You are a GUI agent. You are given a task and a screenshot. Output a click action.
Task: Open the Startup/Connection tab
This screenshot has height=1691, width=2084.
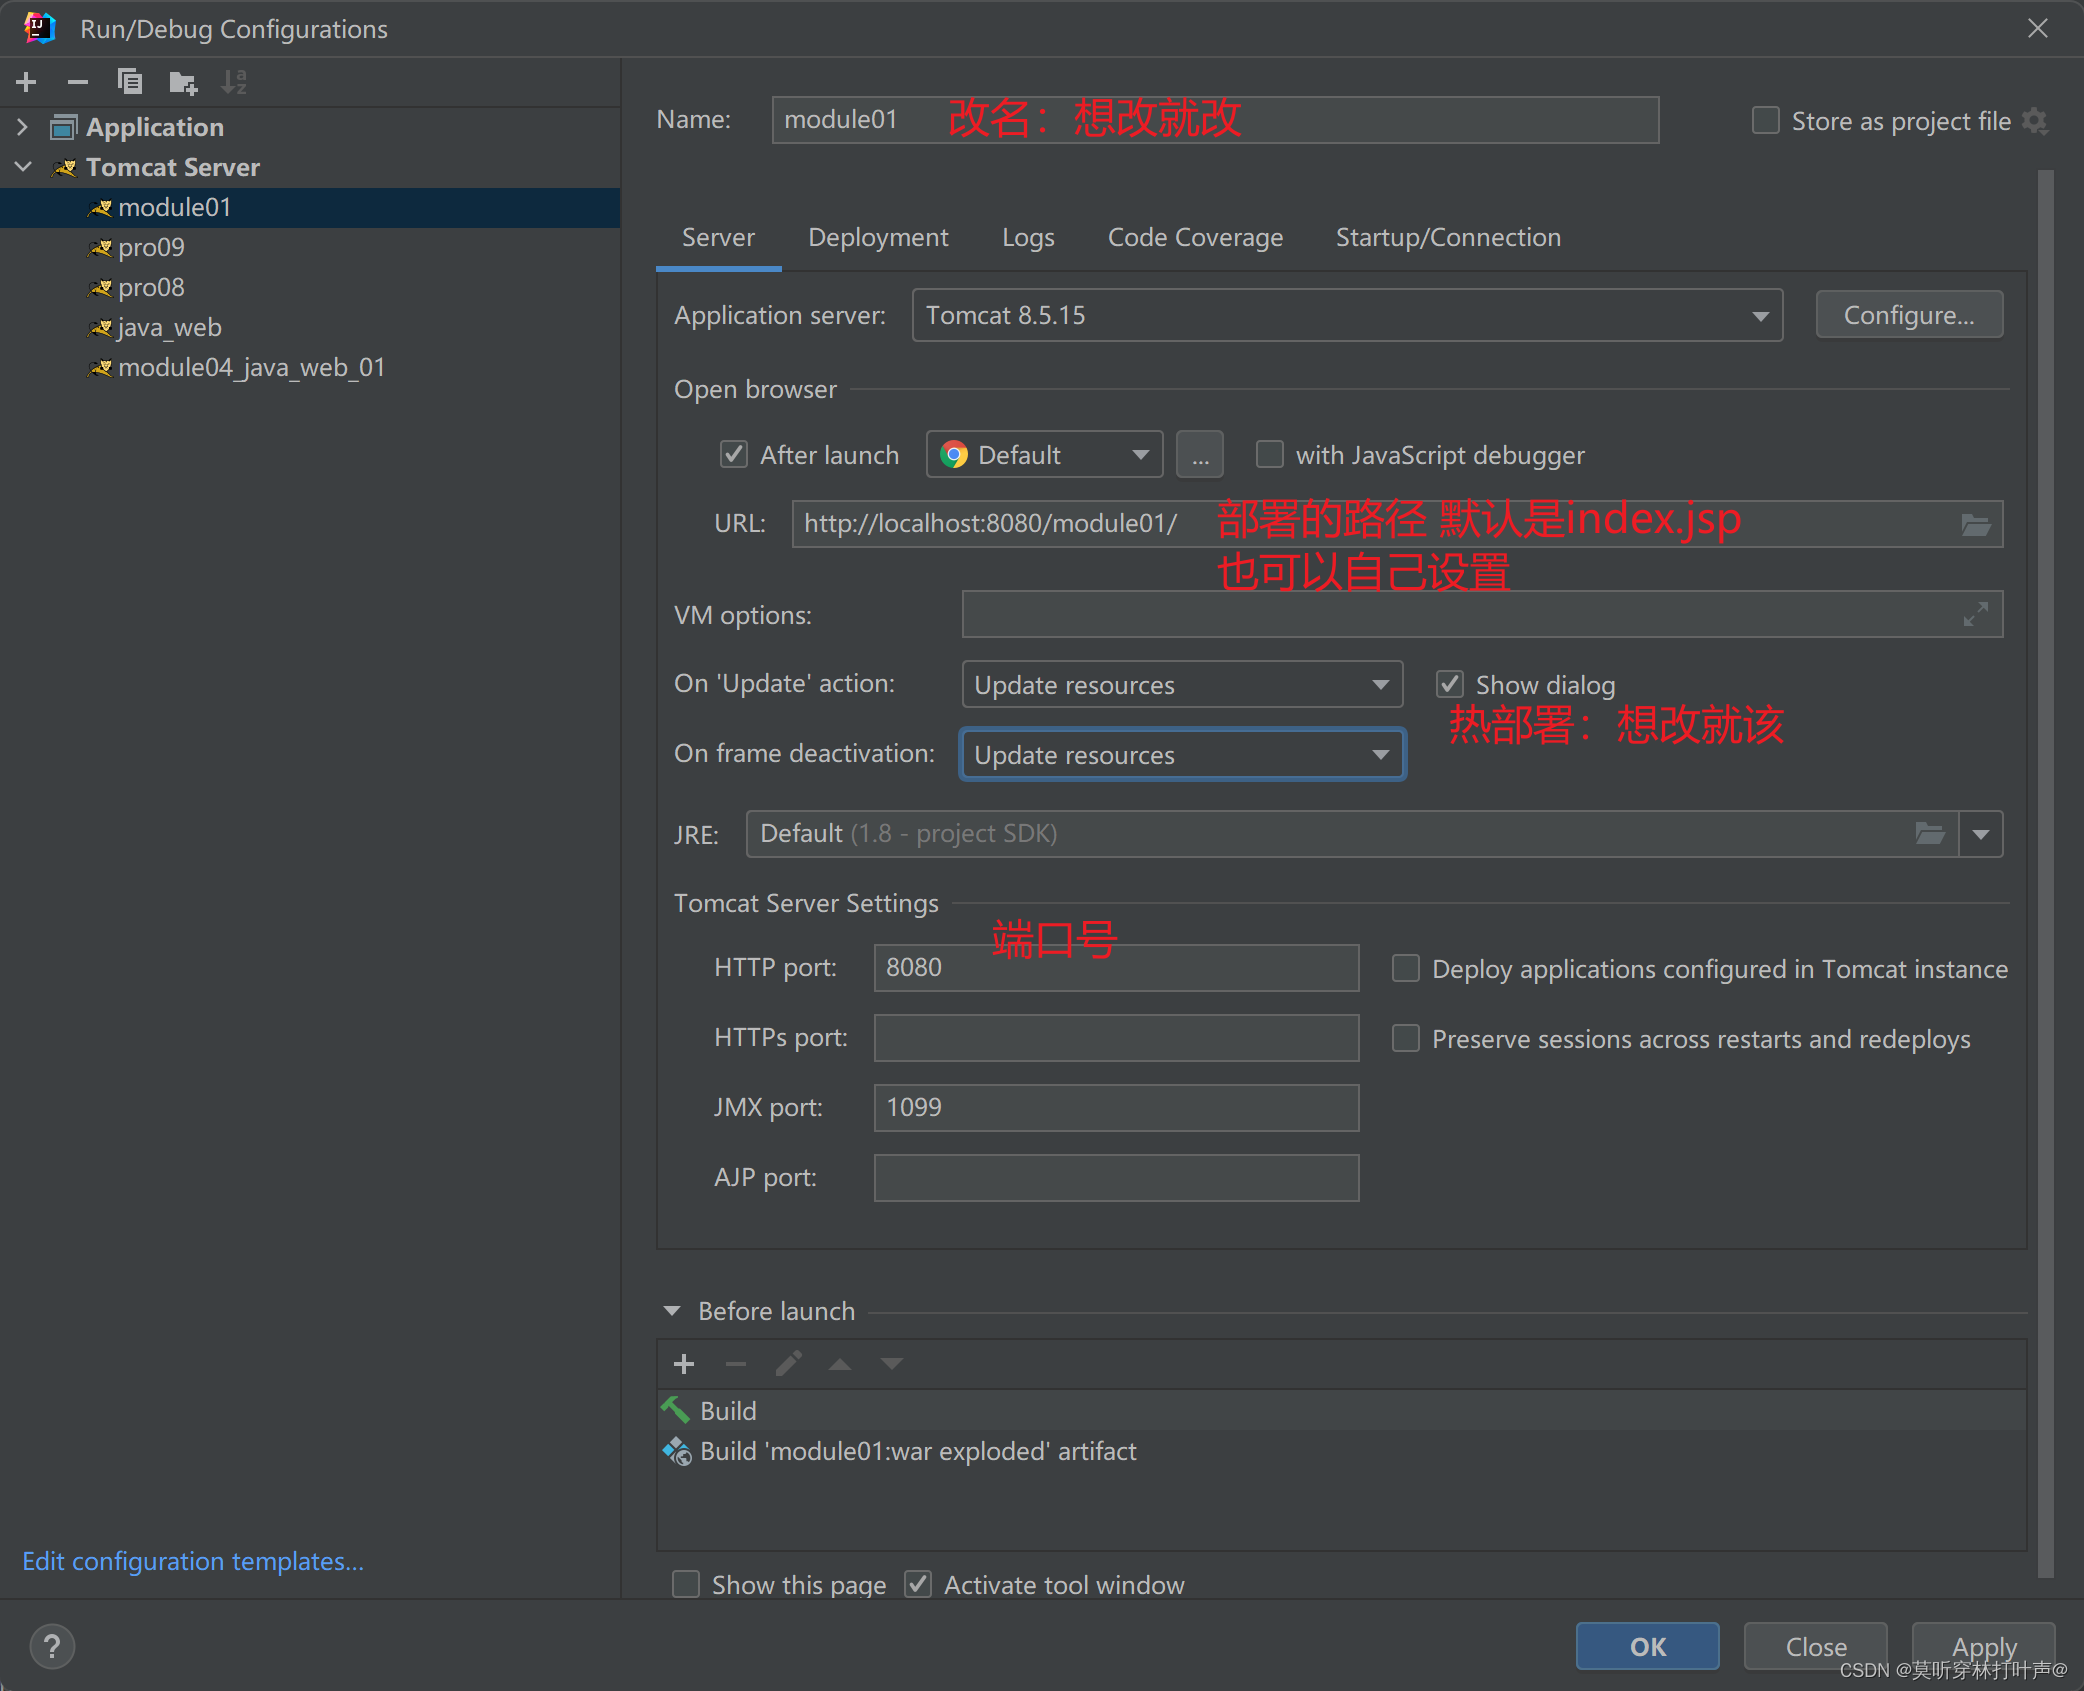point(1447,237)
